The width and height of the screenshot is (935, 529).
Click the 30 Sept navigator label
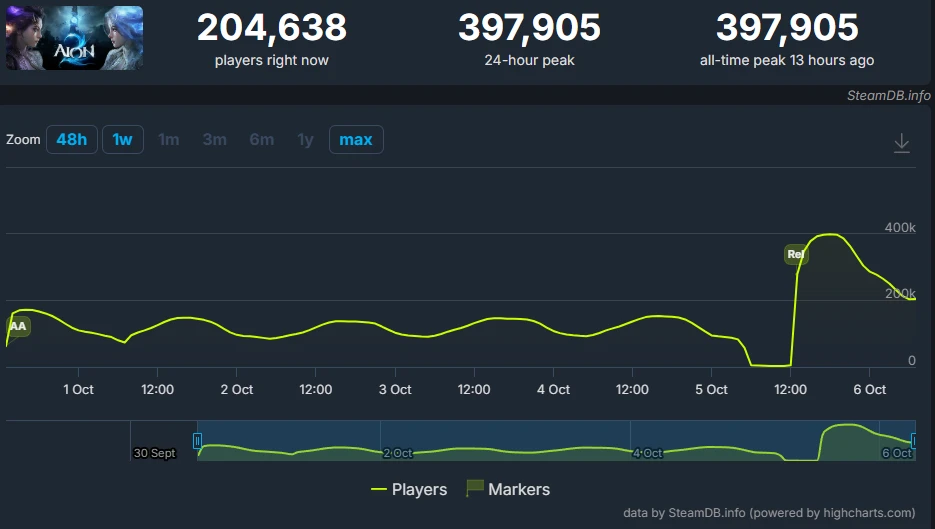tap(154, 453)
